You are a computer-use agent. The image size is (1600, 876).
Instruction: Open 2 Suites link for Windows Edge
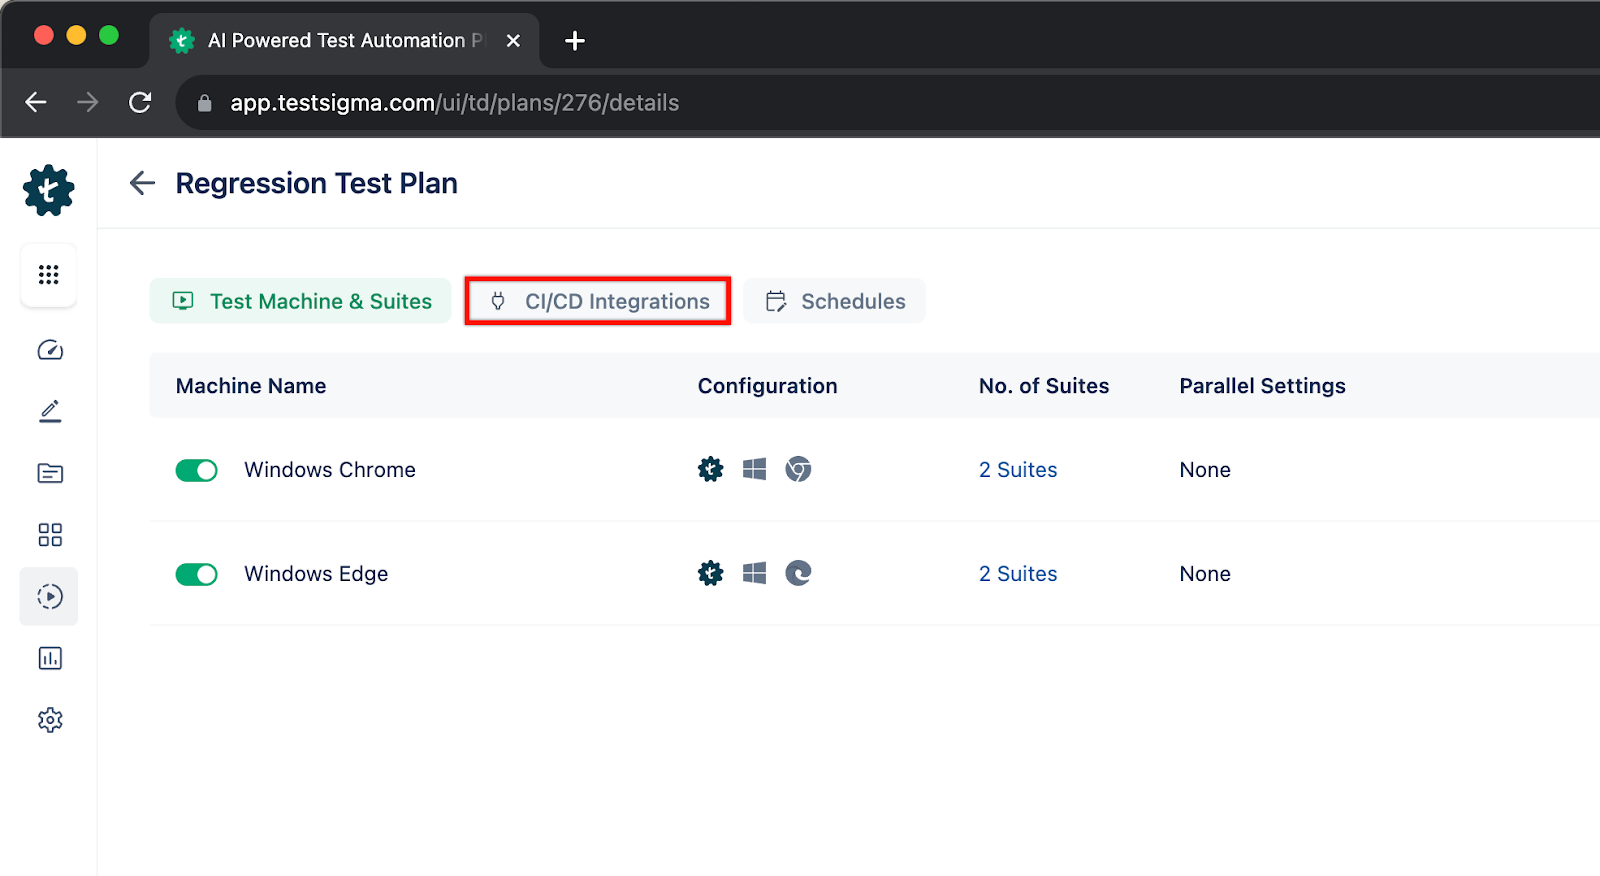tap(1017, 574)
